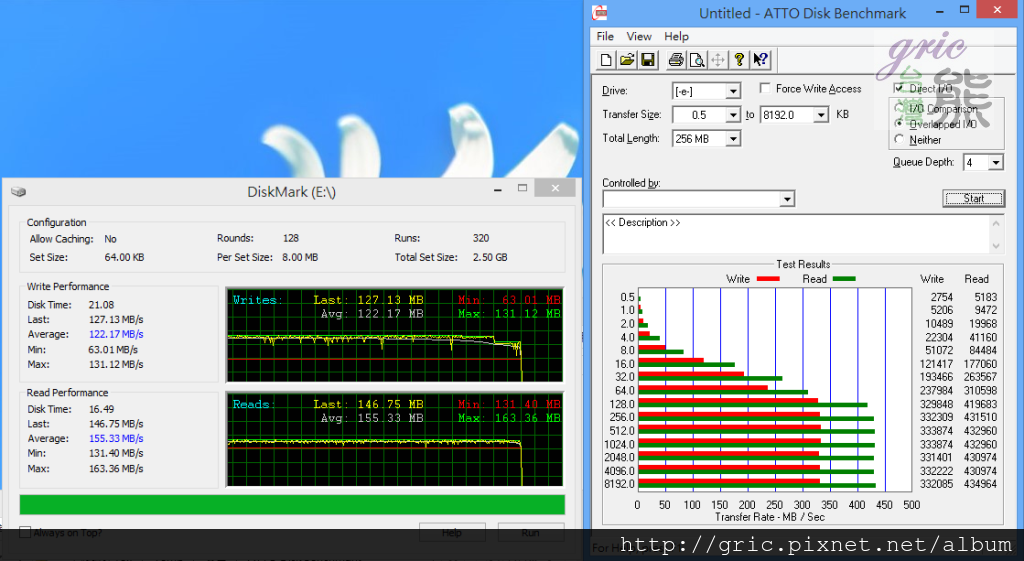
Task: Open the File menu in ATTO
Action: [605, 37]
